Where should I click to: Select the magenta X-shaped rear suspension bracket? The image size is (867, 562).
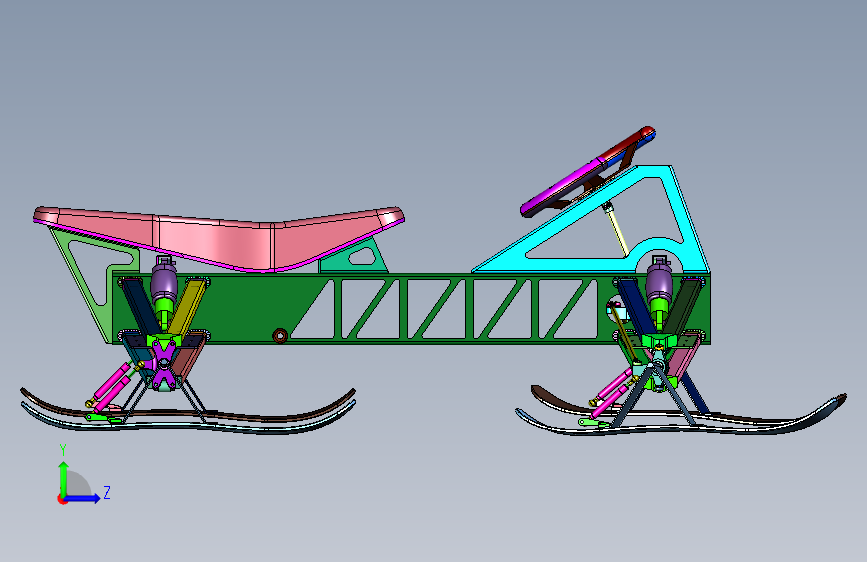pos(164,364)
